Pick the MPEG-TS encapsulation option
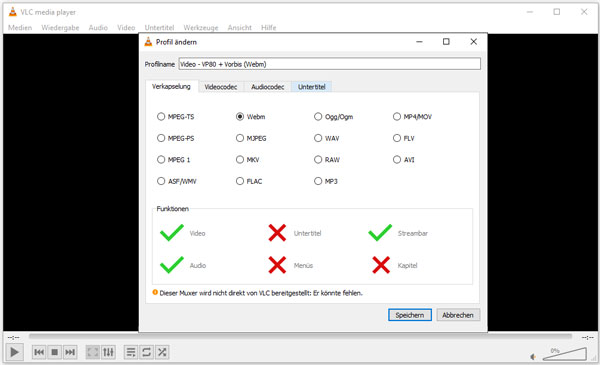Screen dimensions: 600x365 tap(161, 116)
